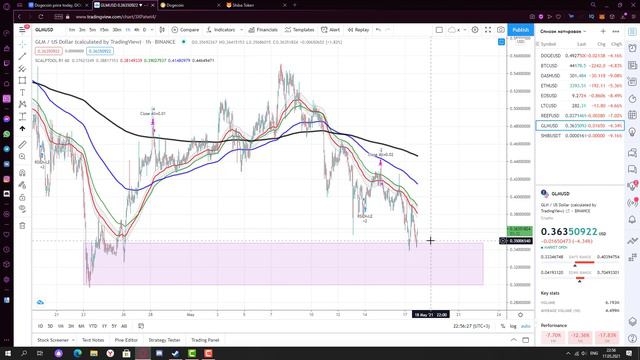
Task: Select the rectangle shapes tool
Action: 22,80
